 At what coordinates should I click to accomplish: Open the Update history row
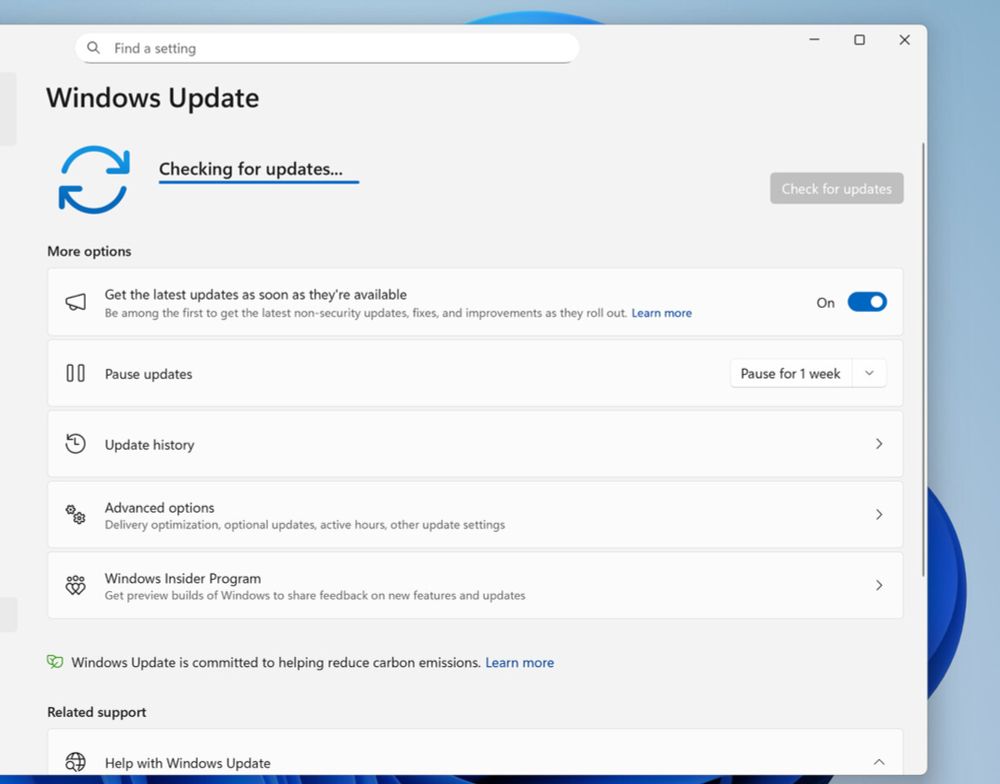tap(475, 444)
